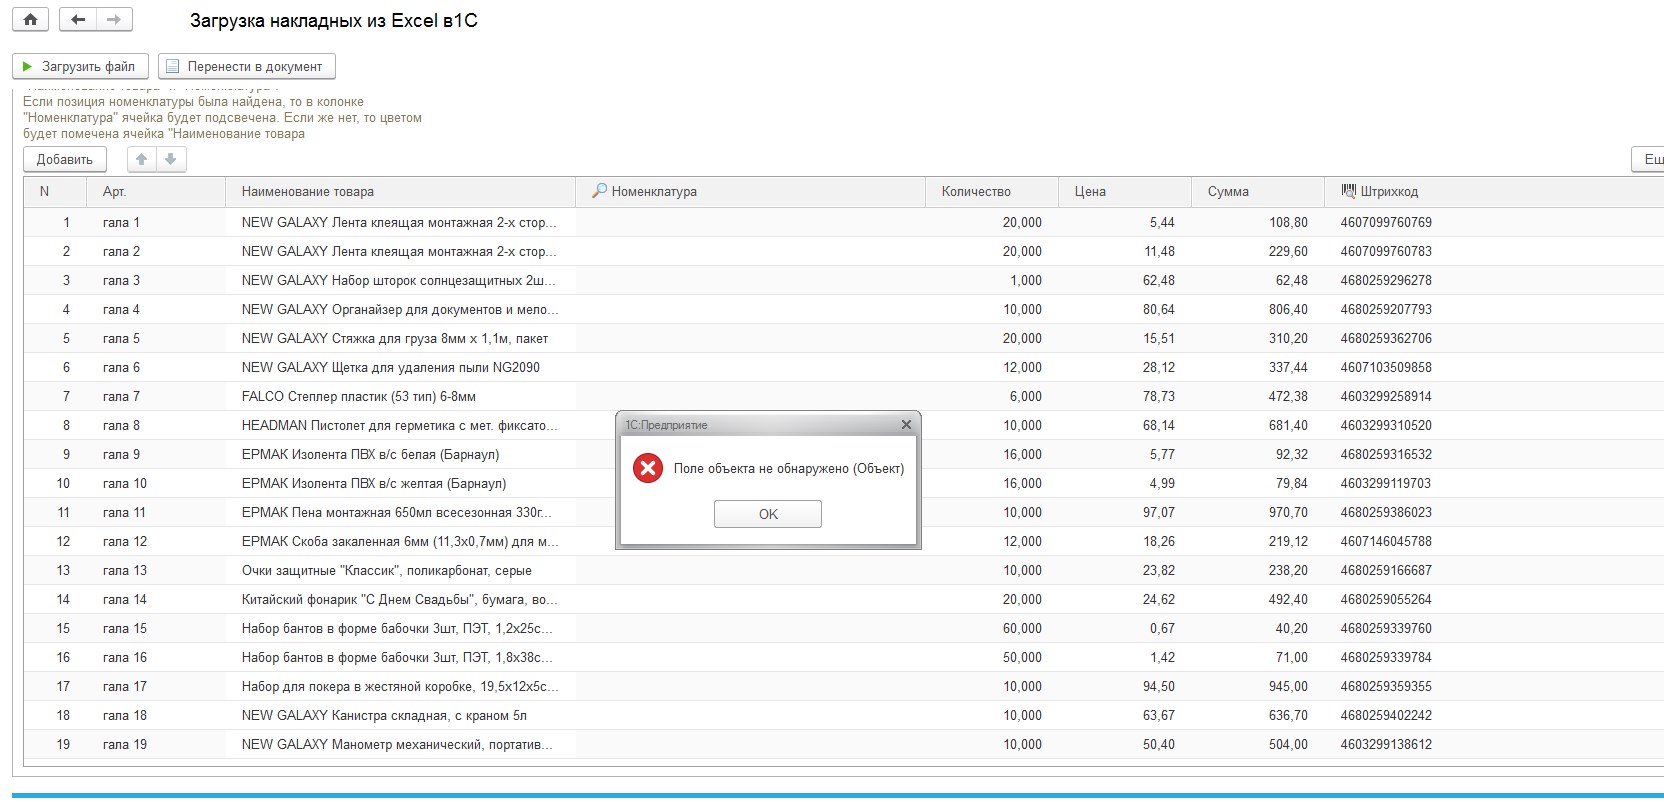The width and height of the screenshot is (1664, 802).
Task: Select quantity cell 60,000
Action: (991, 628)
